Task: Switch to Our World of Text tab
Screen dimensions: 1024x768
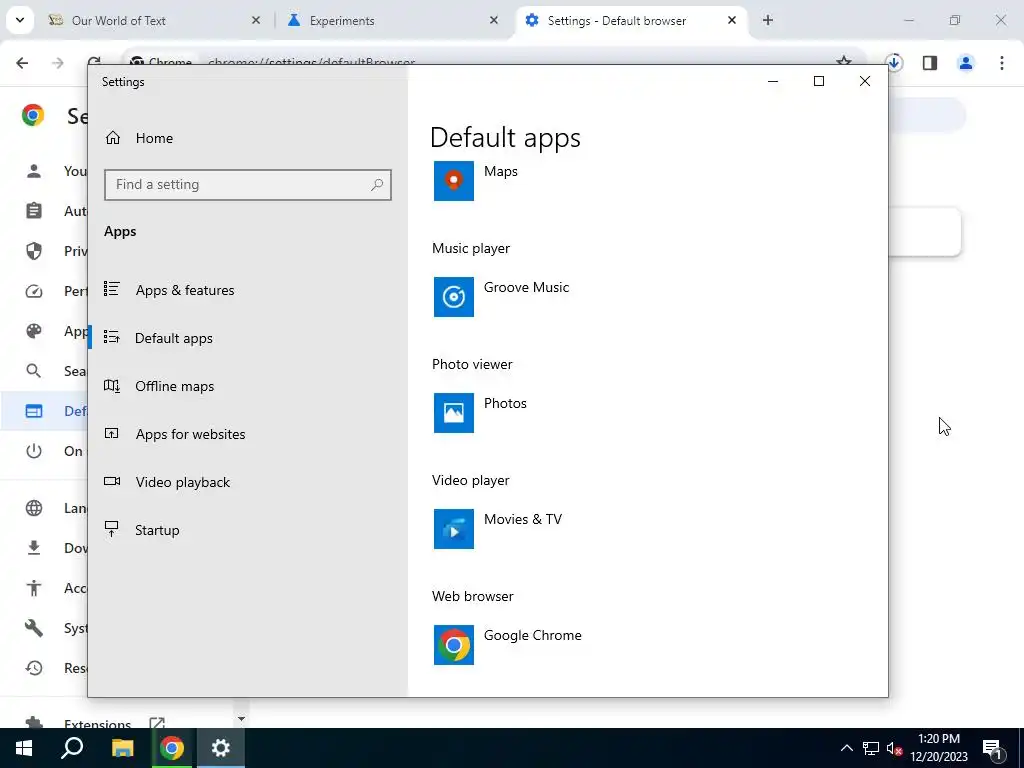Action: tap(154, 21)
